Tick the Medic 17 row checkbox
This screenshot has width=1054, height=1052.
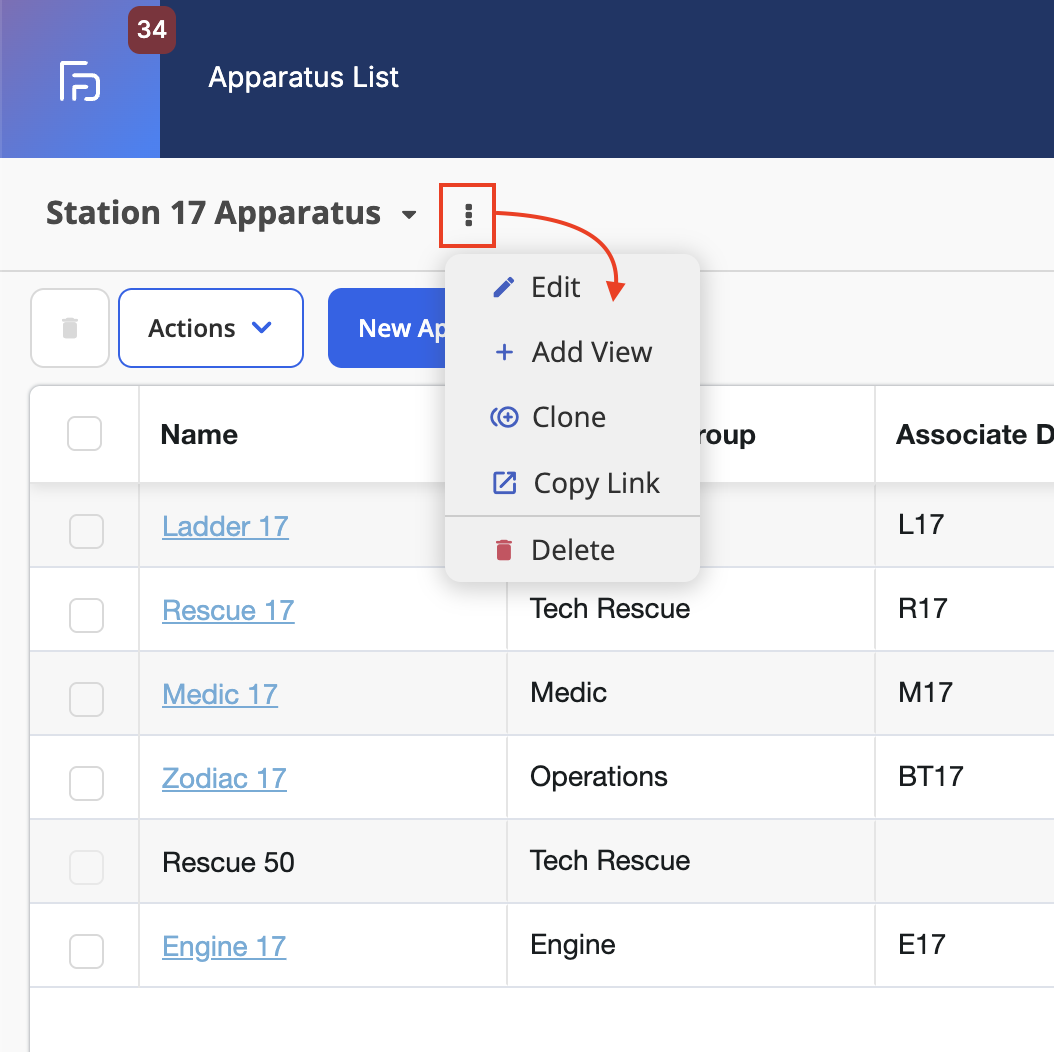86,699
